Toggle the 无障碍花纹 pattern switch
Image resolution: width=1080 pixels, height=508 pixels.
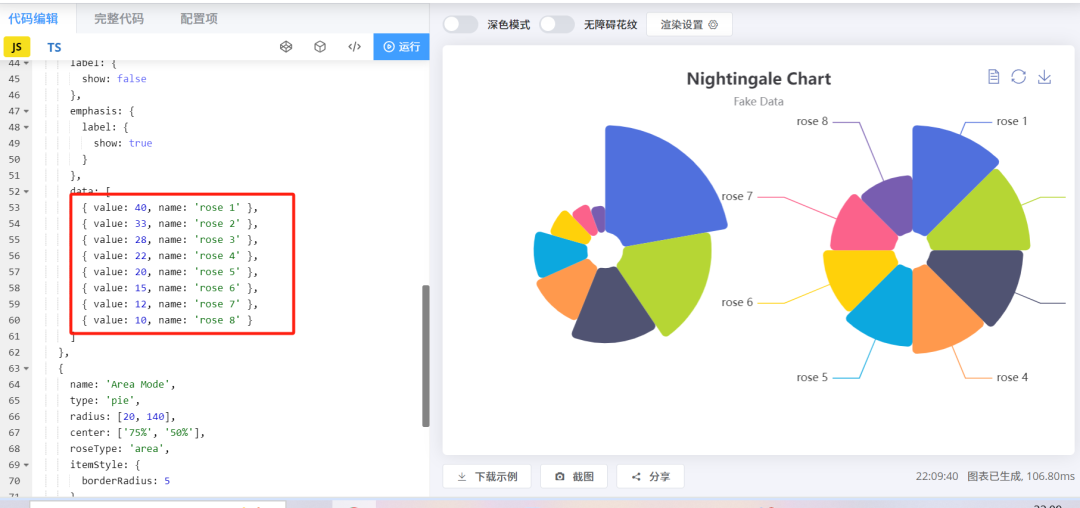(557, 24)
